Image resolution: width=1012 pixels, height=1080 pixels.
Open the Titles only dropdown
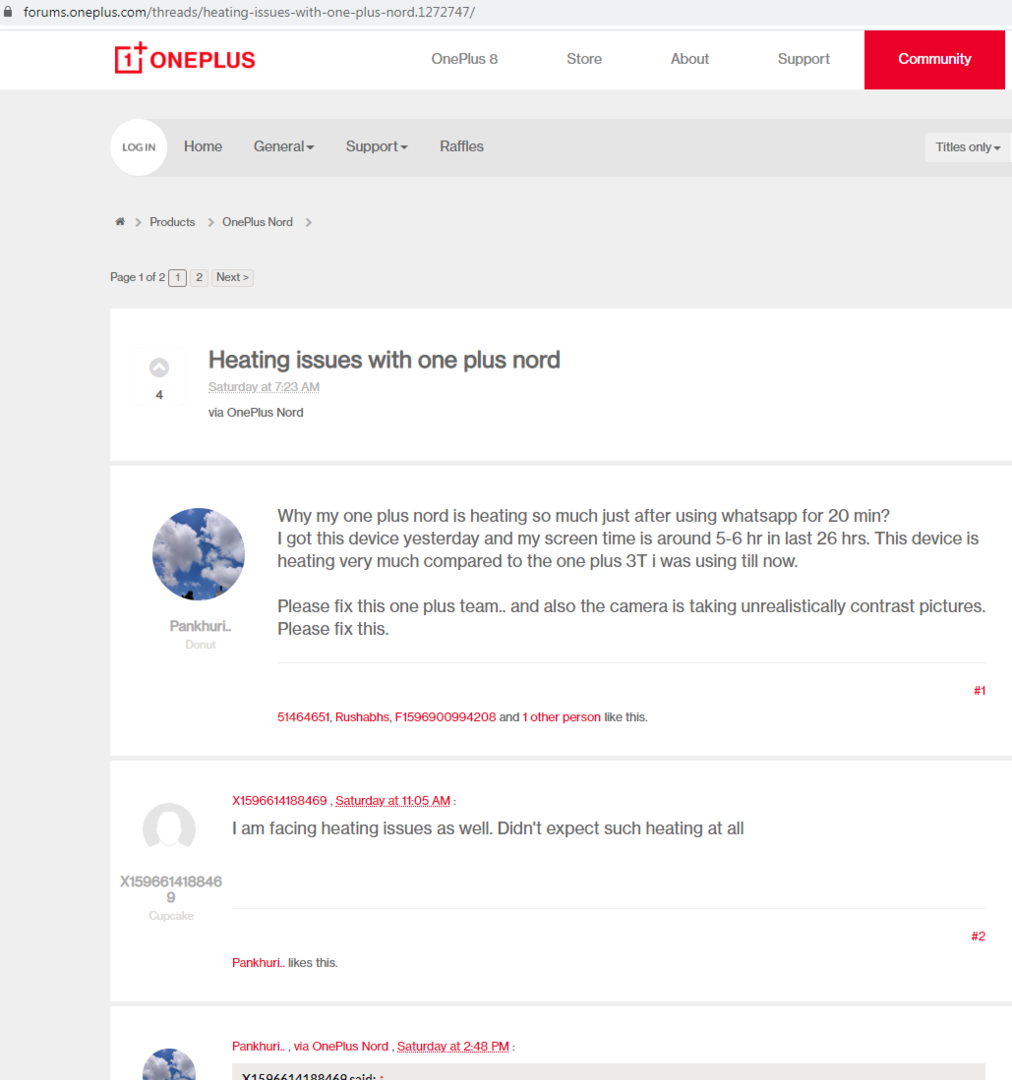pos(967,147)
